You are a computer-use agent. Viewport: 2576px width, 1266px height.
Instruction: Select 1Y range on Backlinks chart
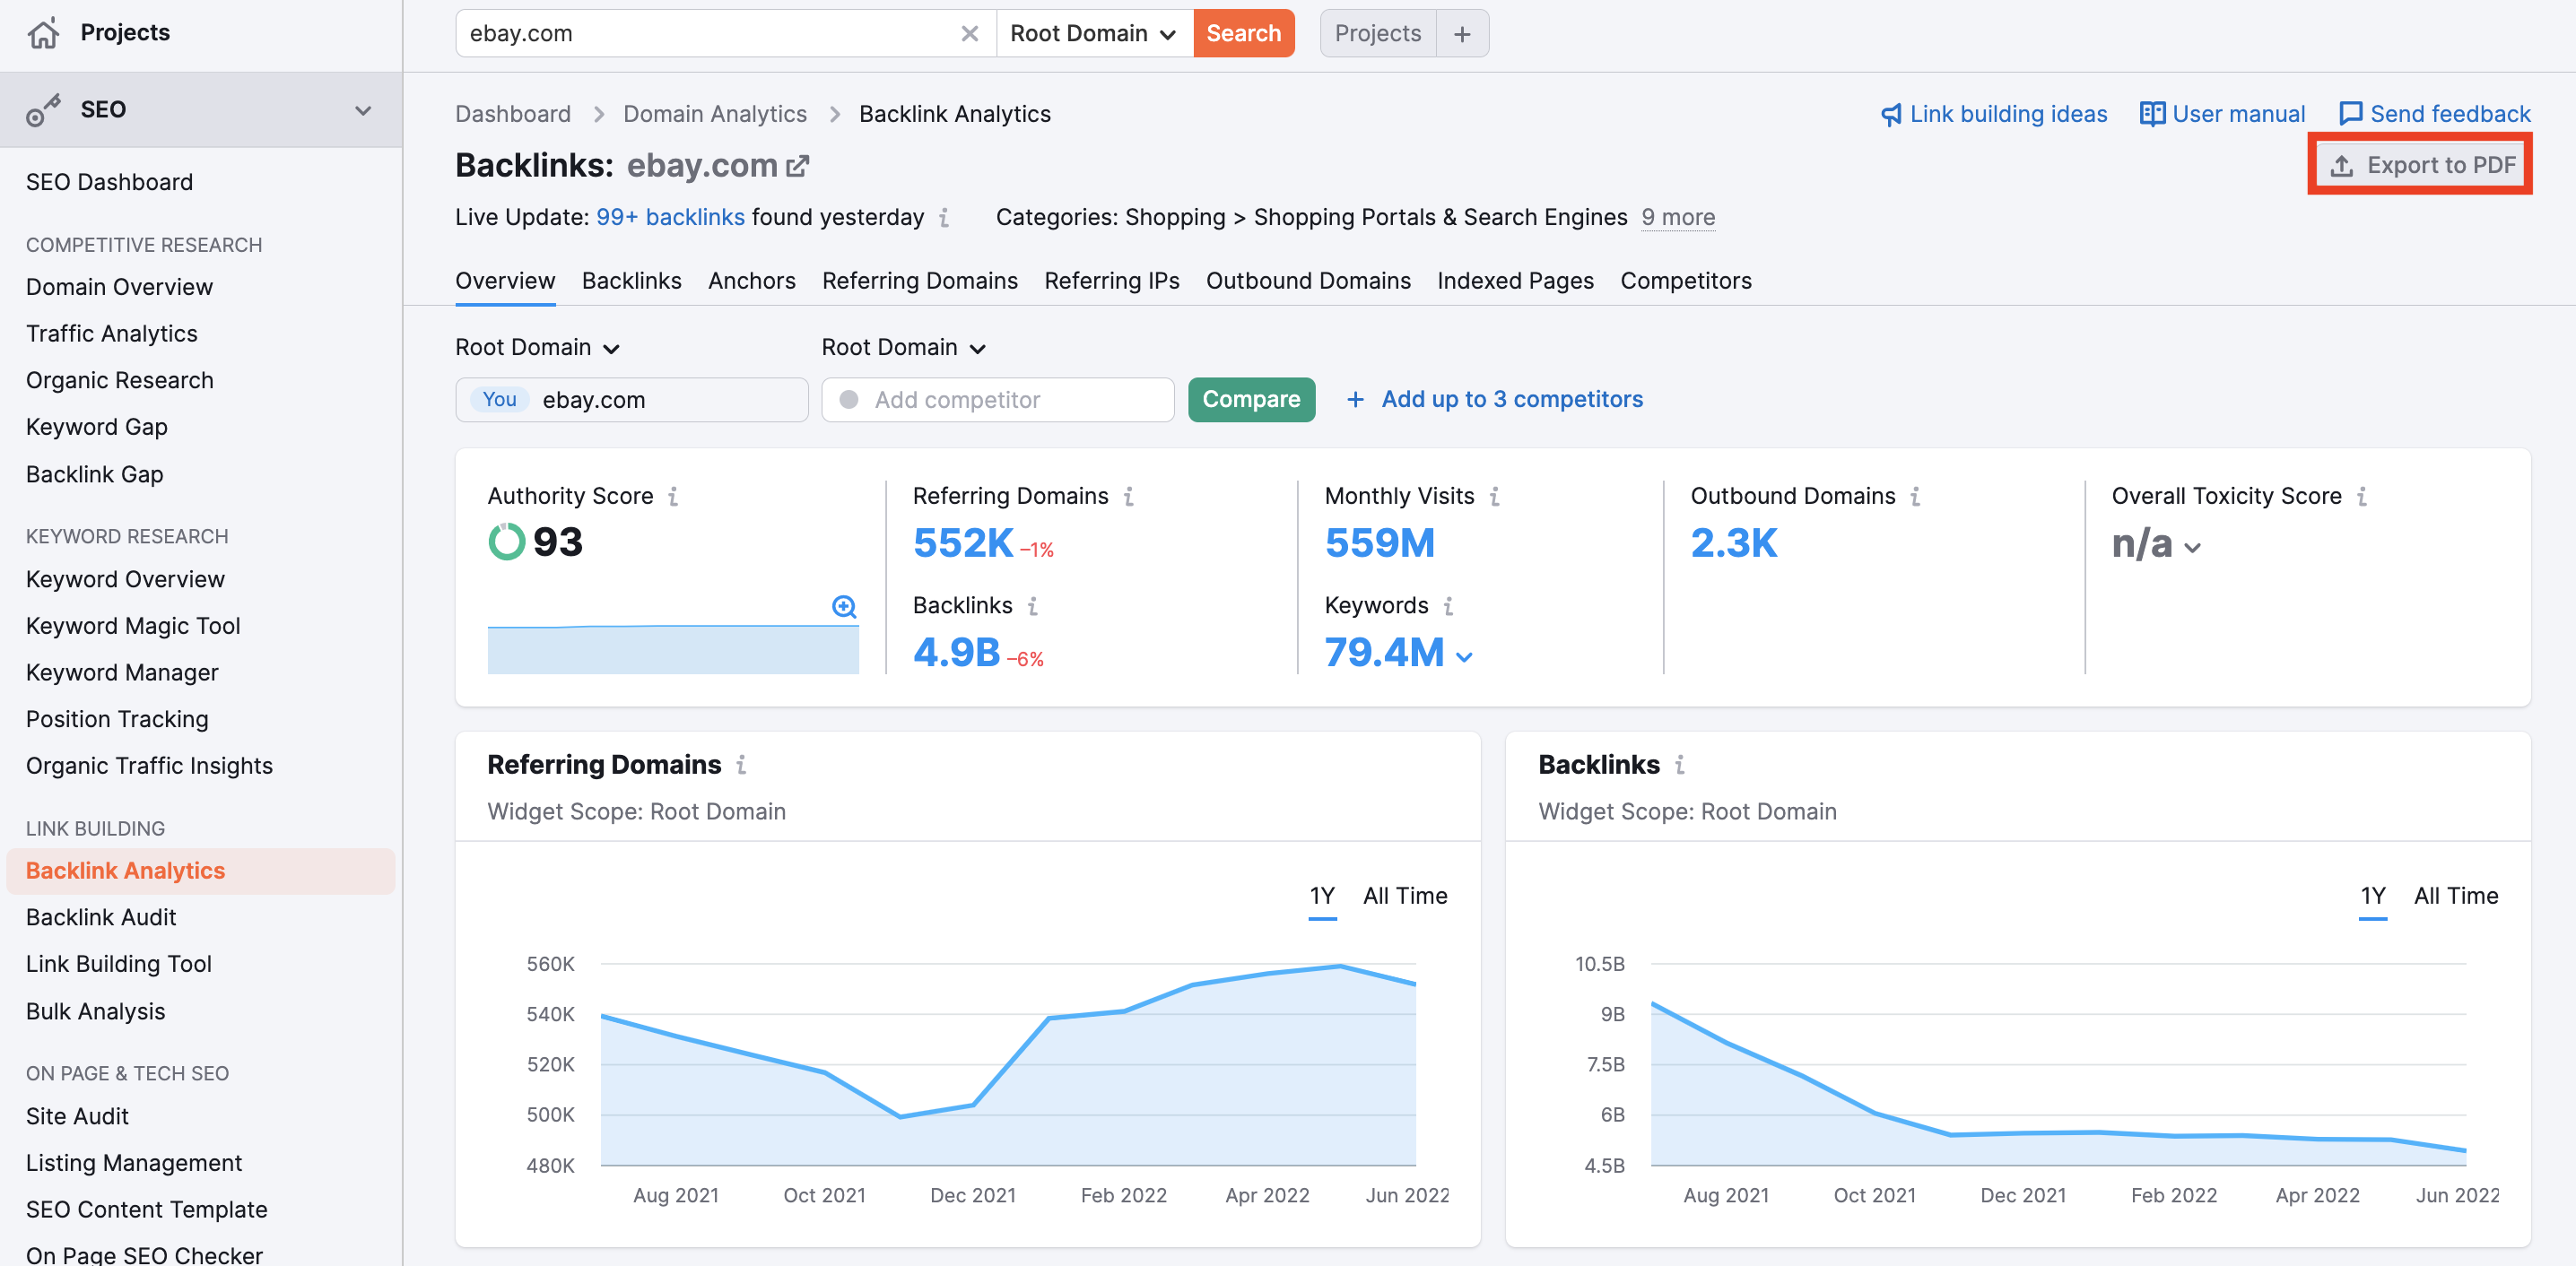[2373, 897]
